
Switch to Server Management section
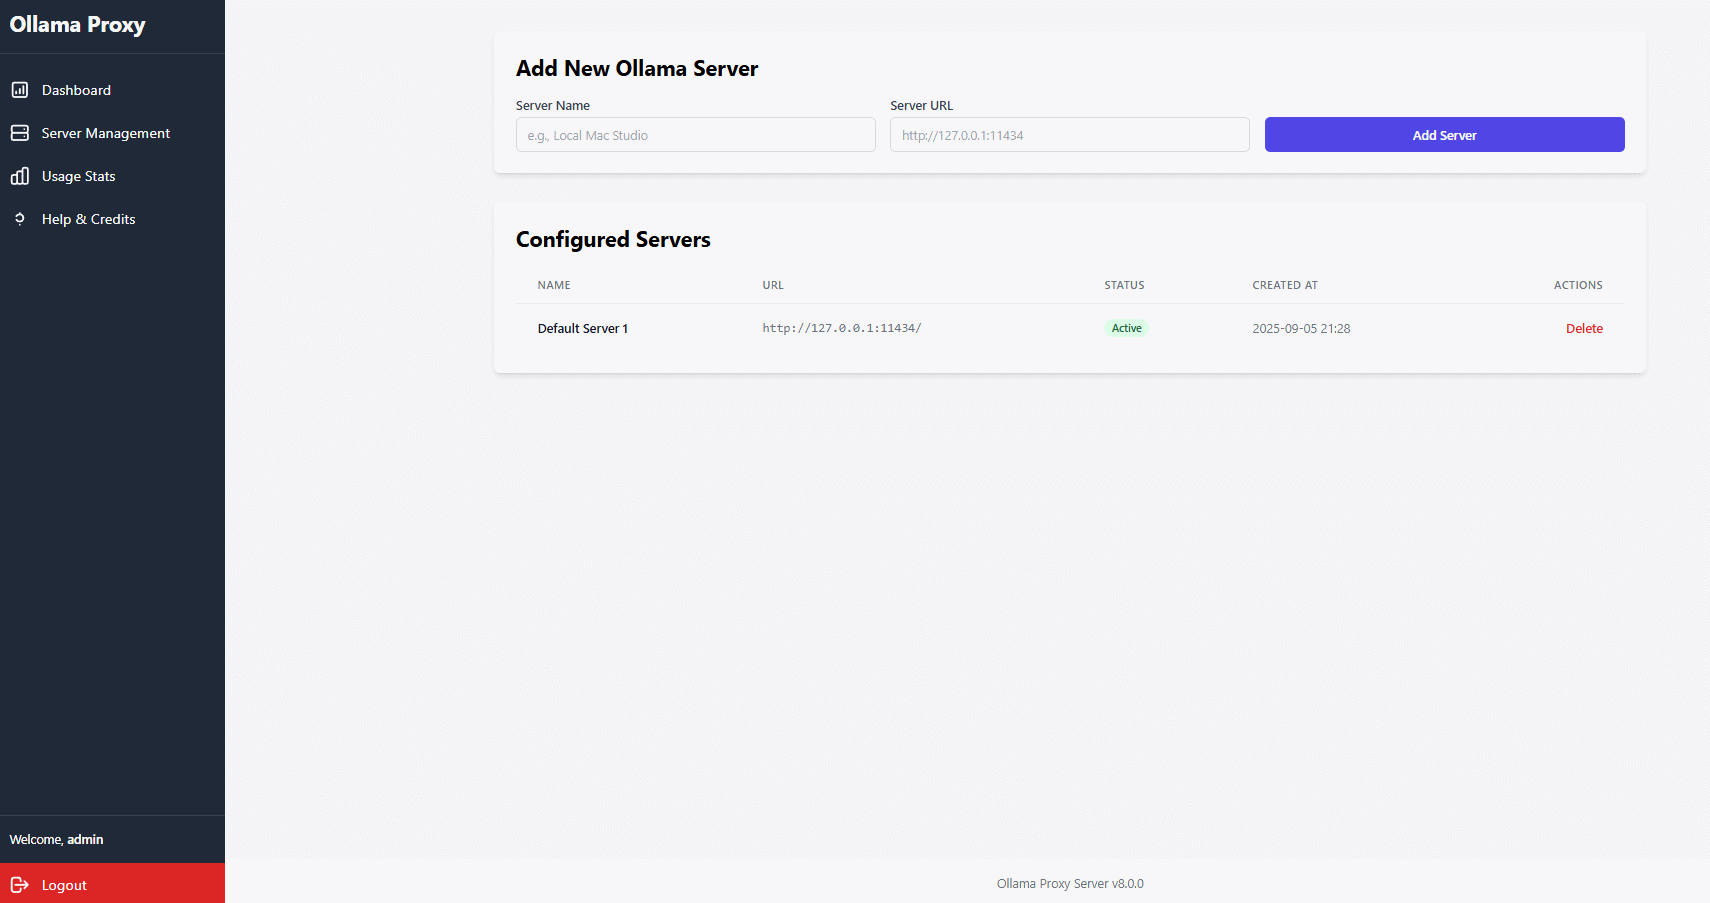click(x=105, y=132)
